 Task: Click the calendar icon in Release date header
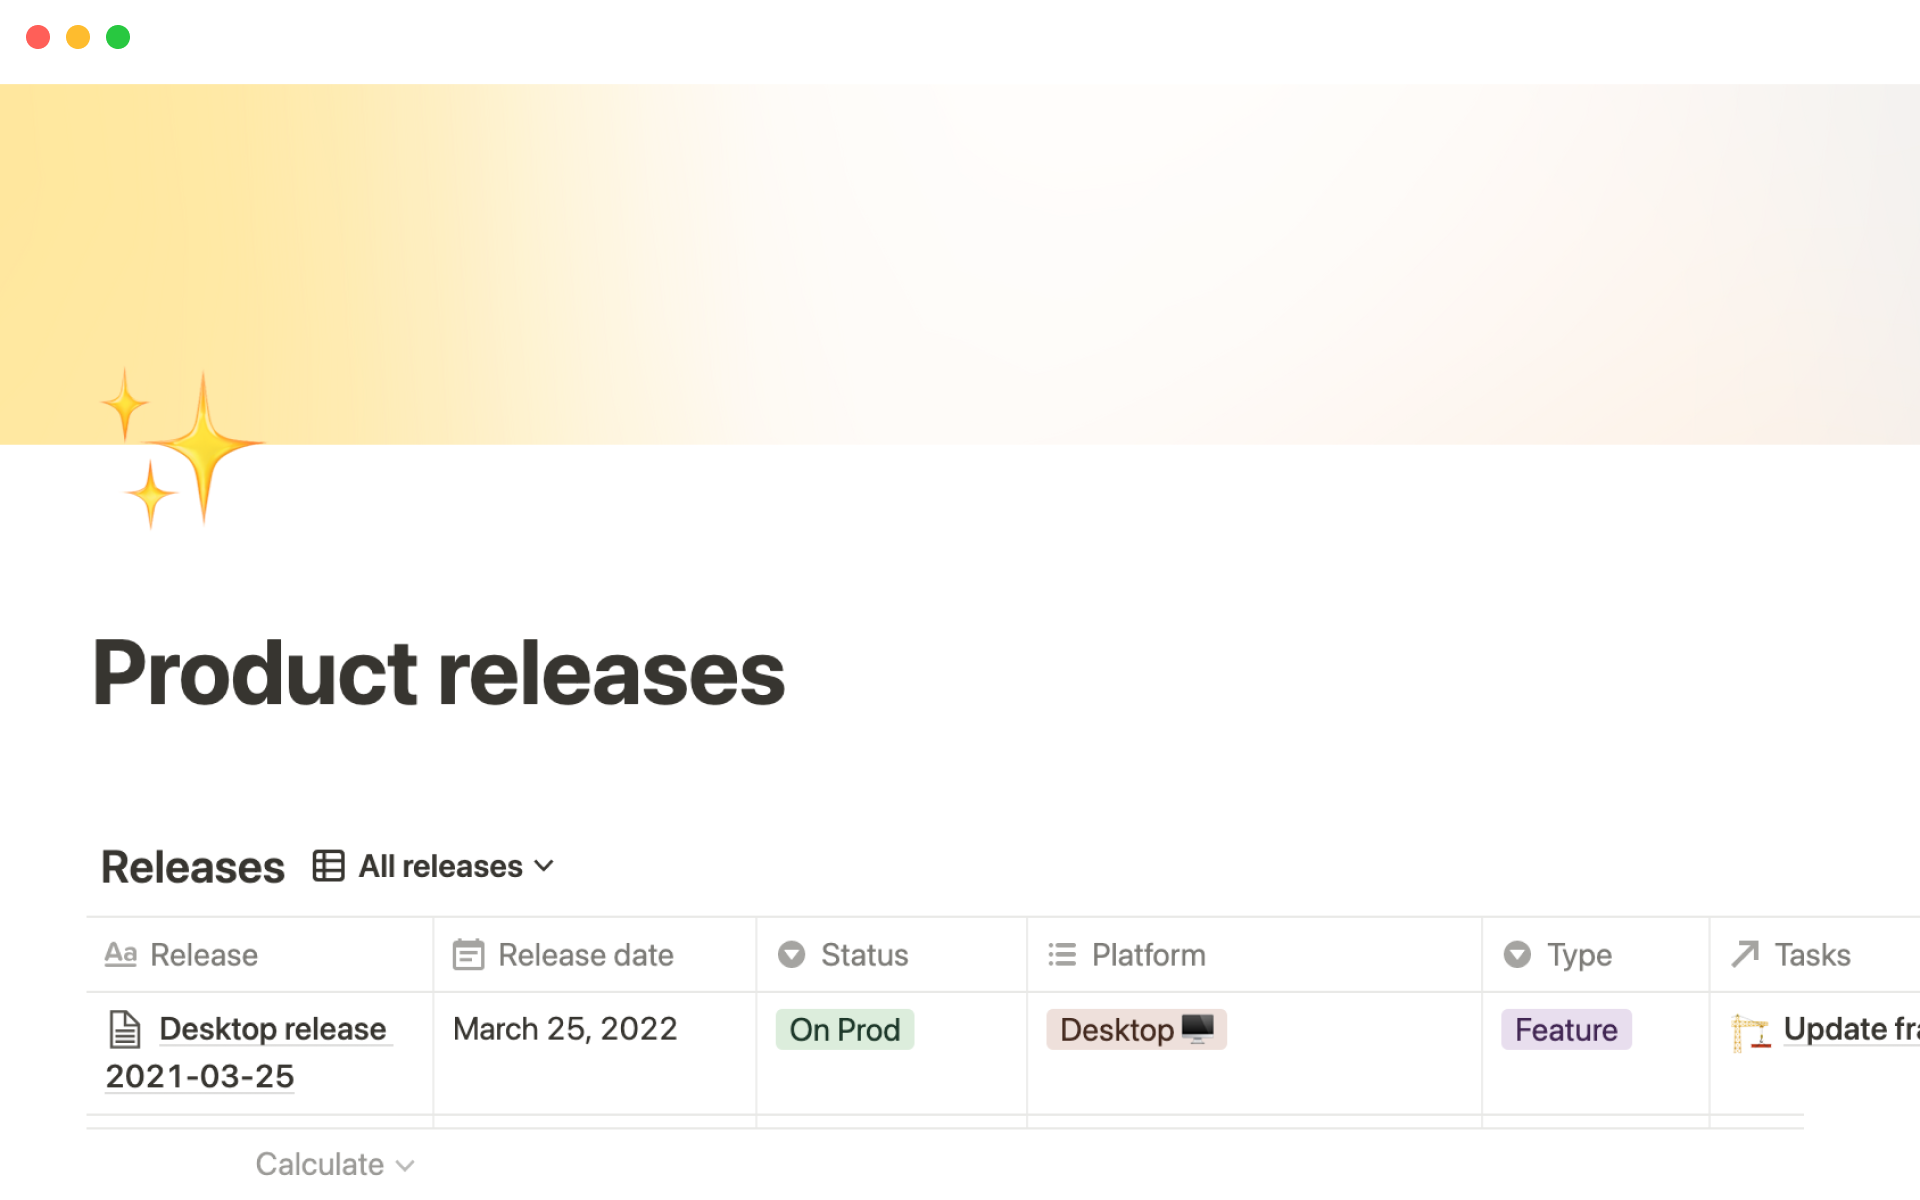468,955
